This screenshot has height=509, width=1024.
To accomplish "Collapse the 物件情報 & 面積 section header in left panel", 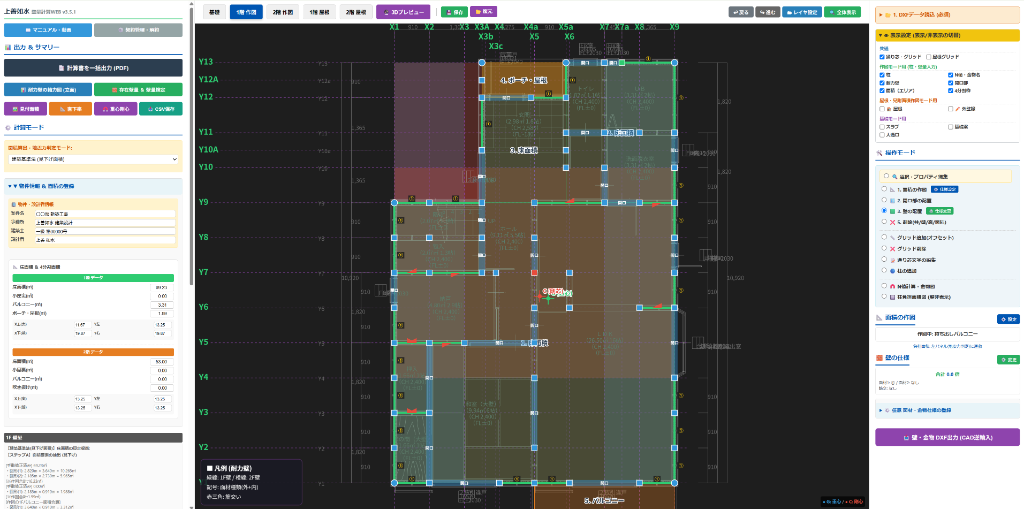I will coord(93,186).
